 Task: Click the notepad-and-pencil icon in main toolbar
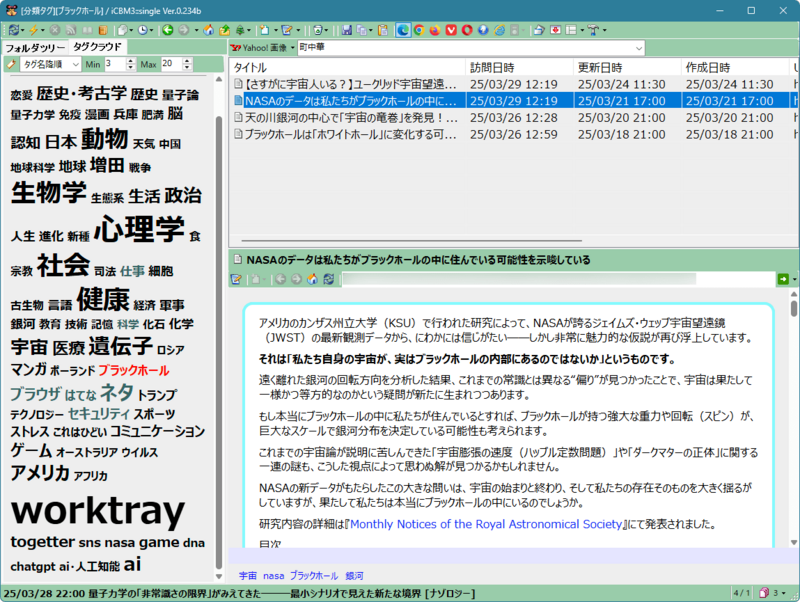(x=287, y=30)
